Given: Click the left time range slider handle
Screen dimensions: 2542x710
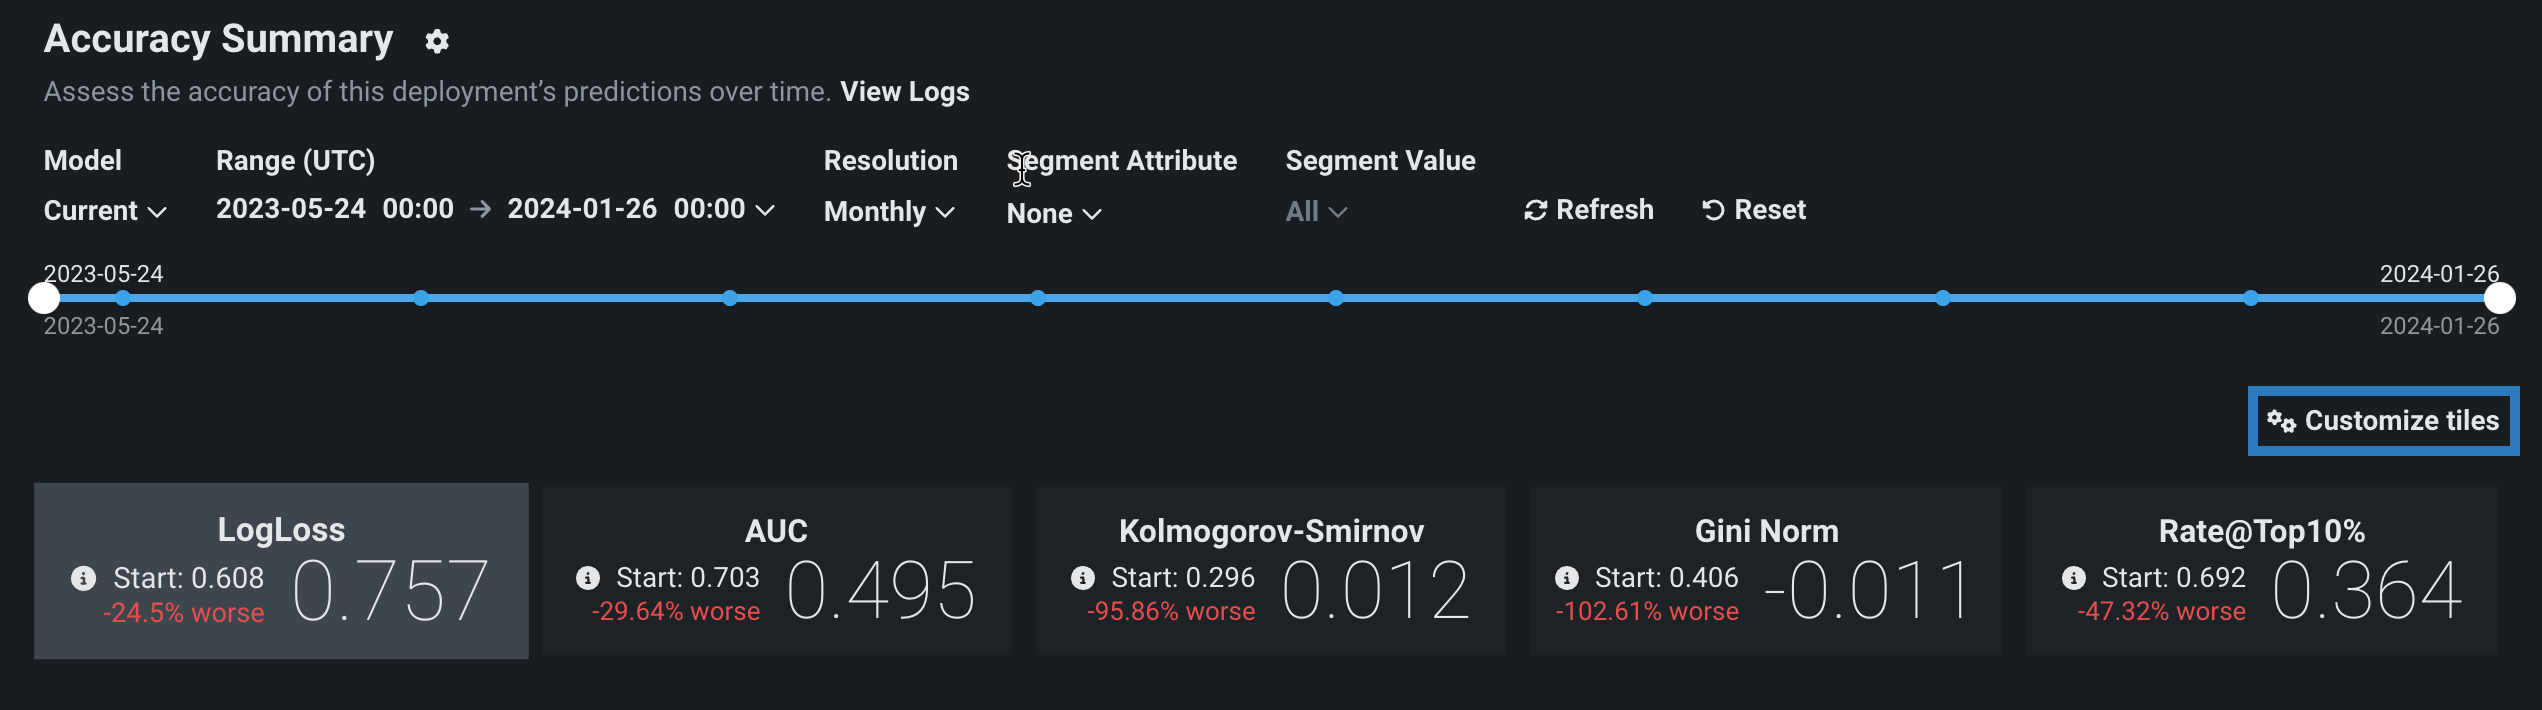Looking at the screenshot, I should pos(44,298).
